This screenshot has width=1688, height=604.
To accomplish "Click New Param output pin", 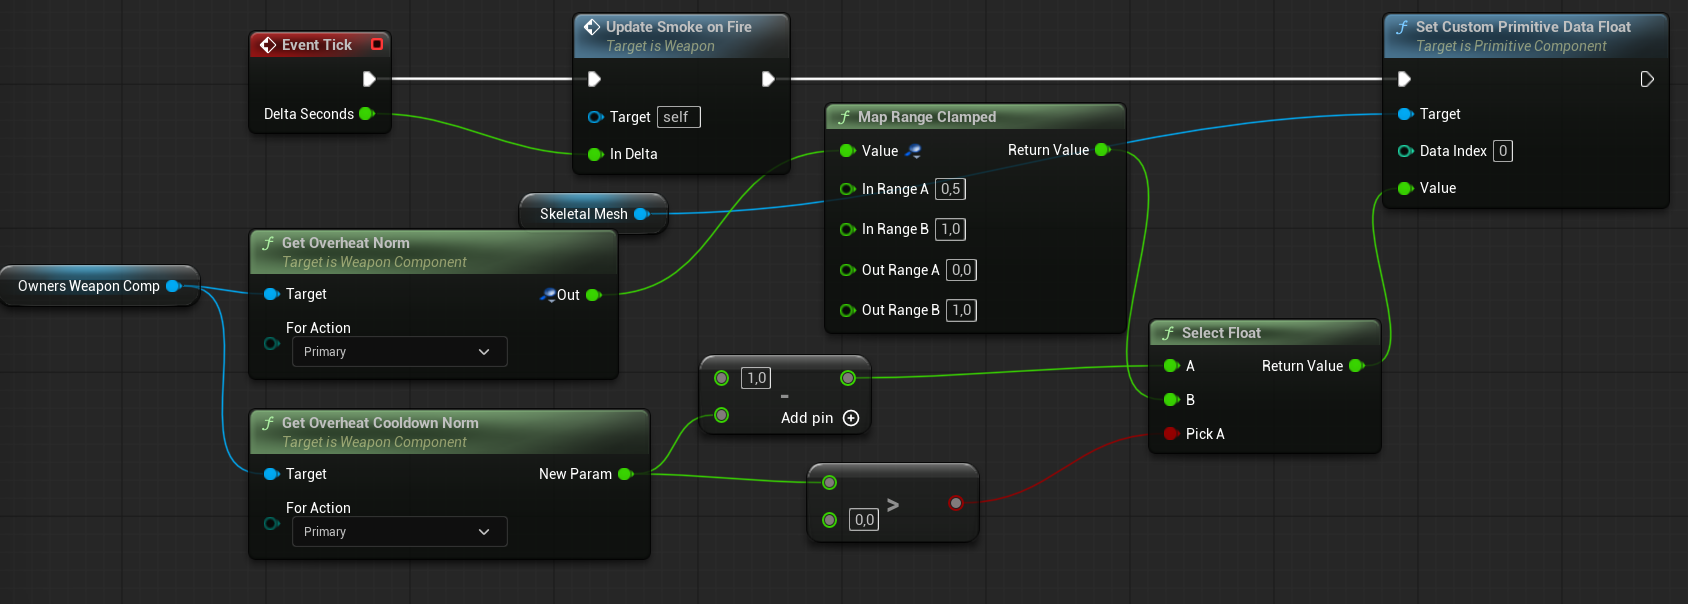I will click(x=625, y=474).
